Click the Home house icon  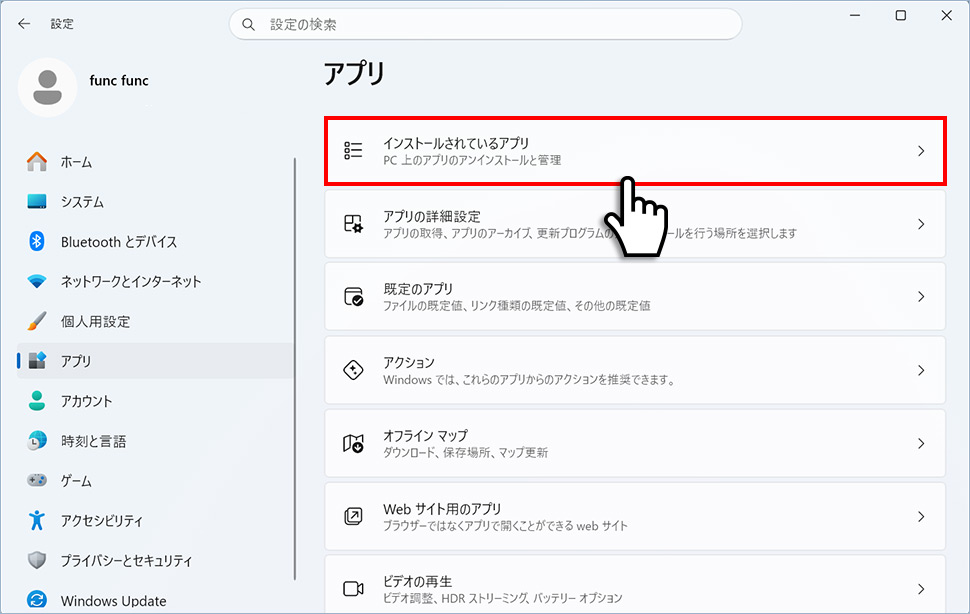[36, 162]
